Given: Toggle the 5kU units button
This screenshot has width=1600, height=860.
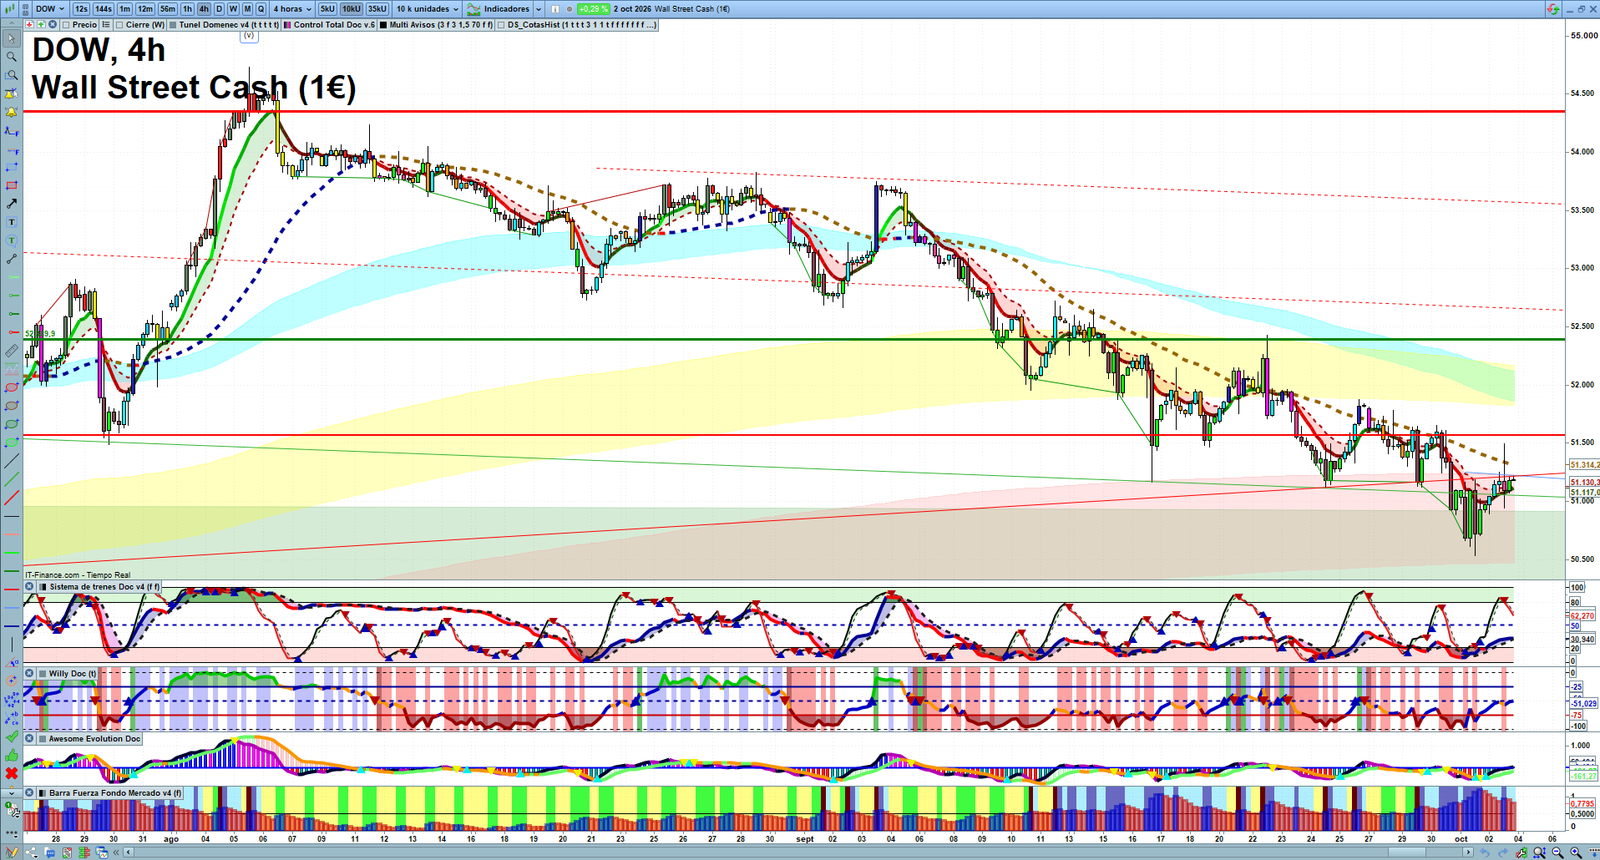Looking at the screenshot, I should click(x=328, y=9).
